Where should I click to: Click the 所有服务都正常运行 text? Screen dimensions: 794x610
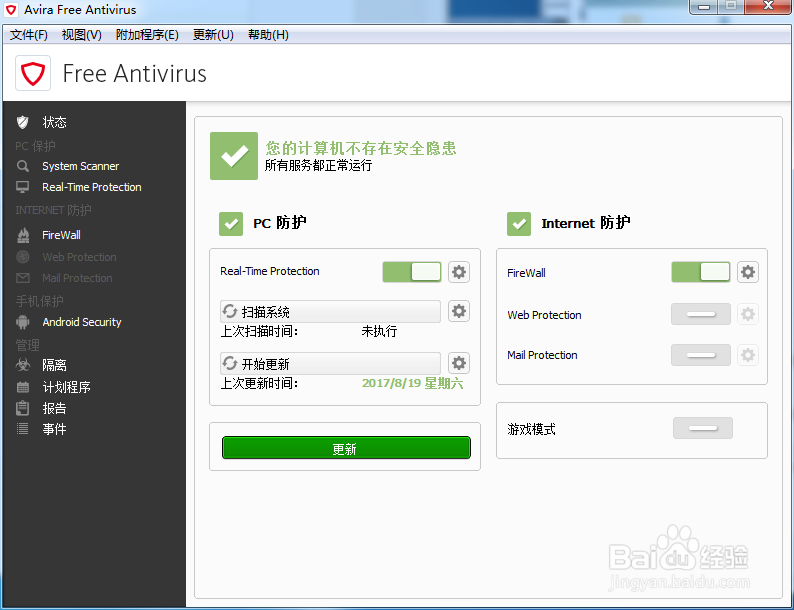click(x=319, y=165)
